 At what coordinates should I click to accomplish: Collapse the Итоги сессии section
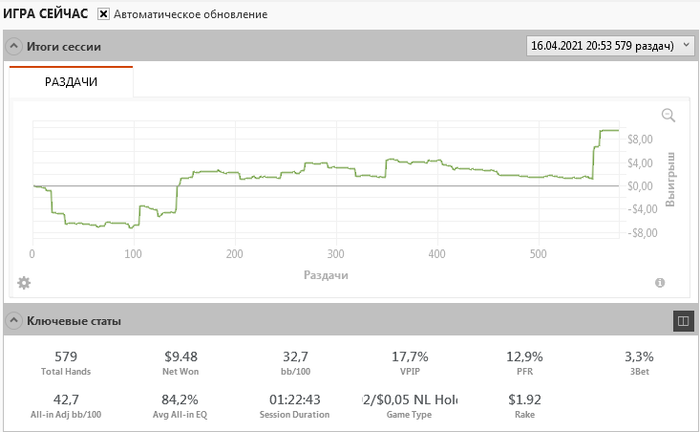[x=14, y=46]
